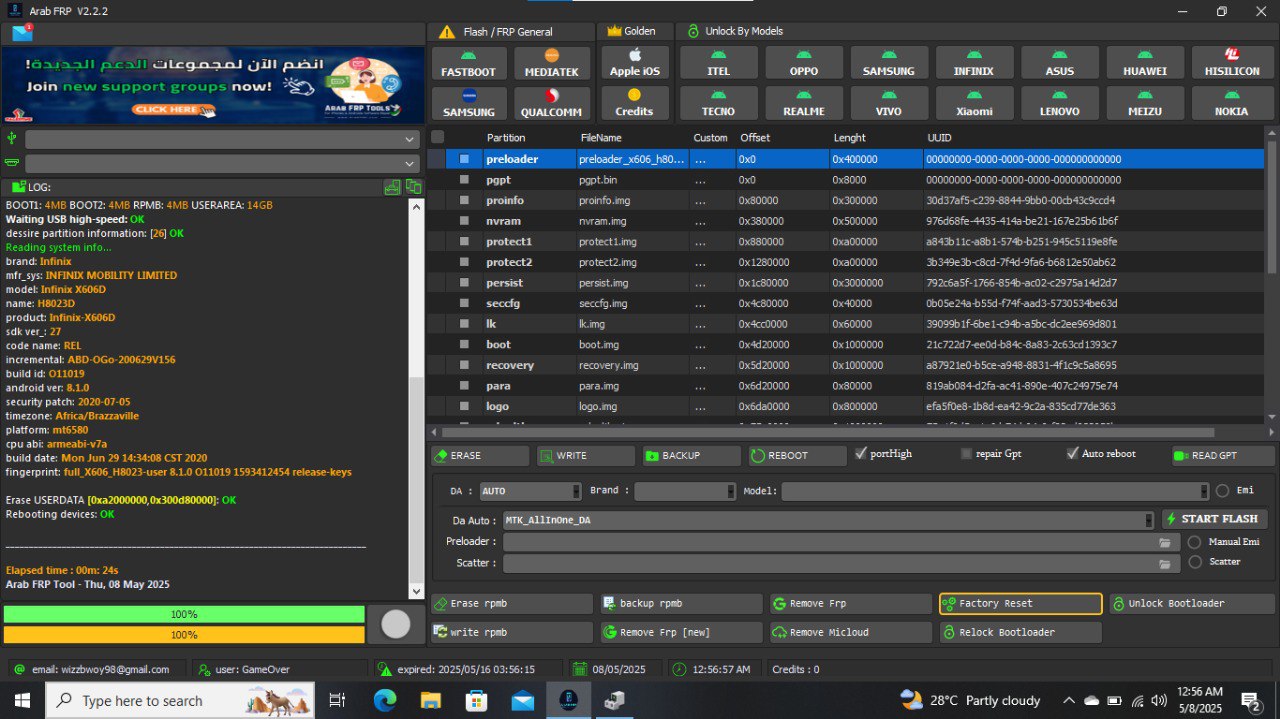1280x719 pixels.
Task: Toggle the nvram partition checkbox
Action: [464, 221]
